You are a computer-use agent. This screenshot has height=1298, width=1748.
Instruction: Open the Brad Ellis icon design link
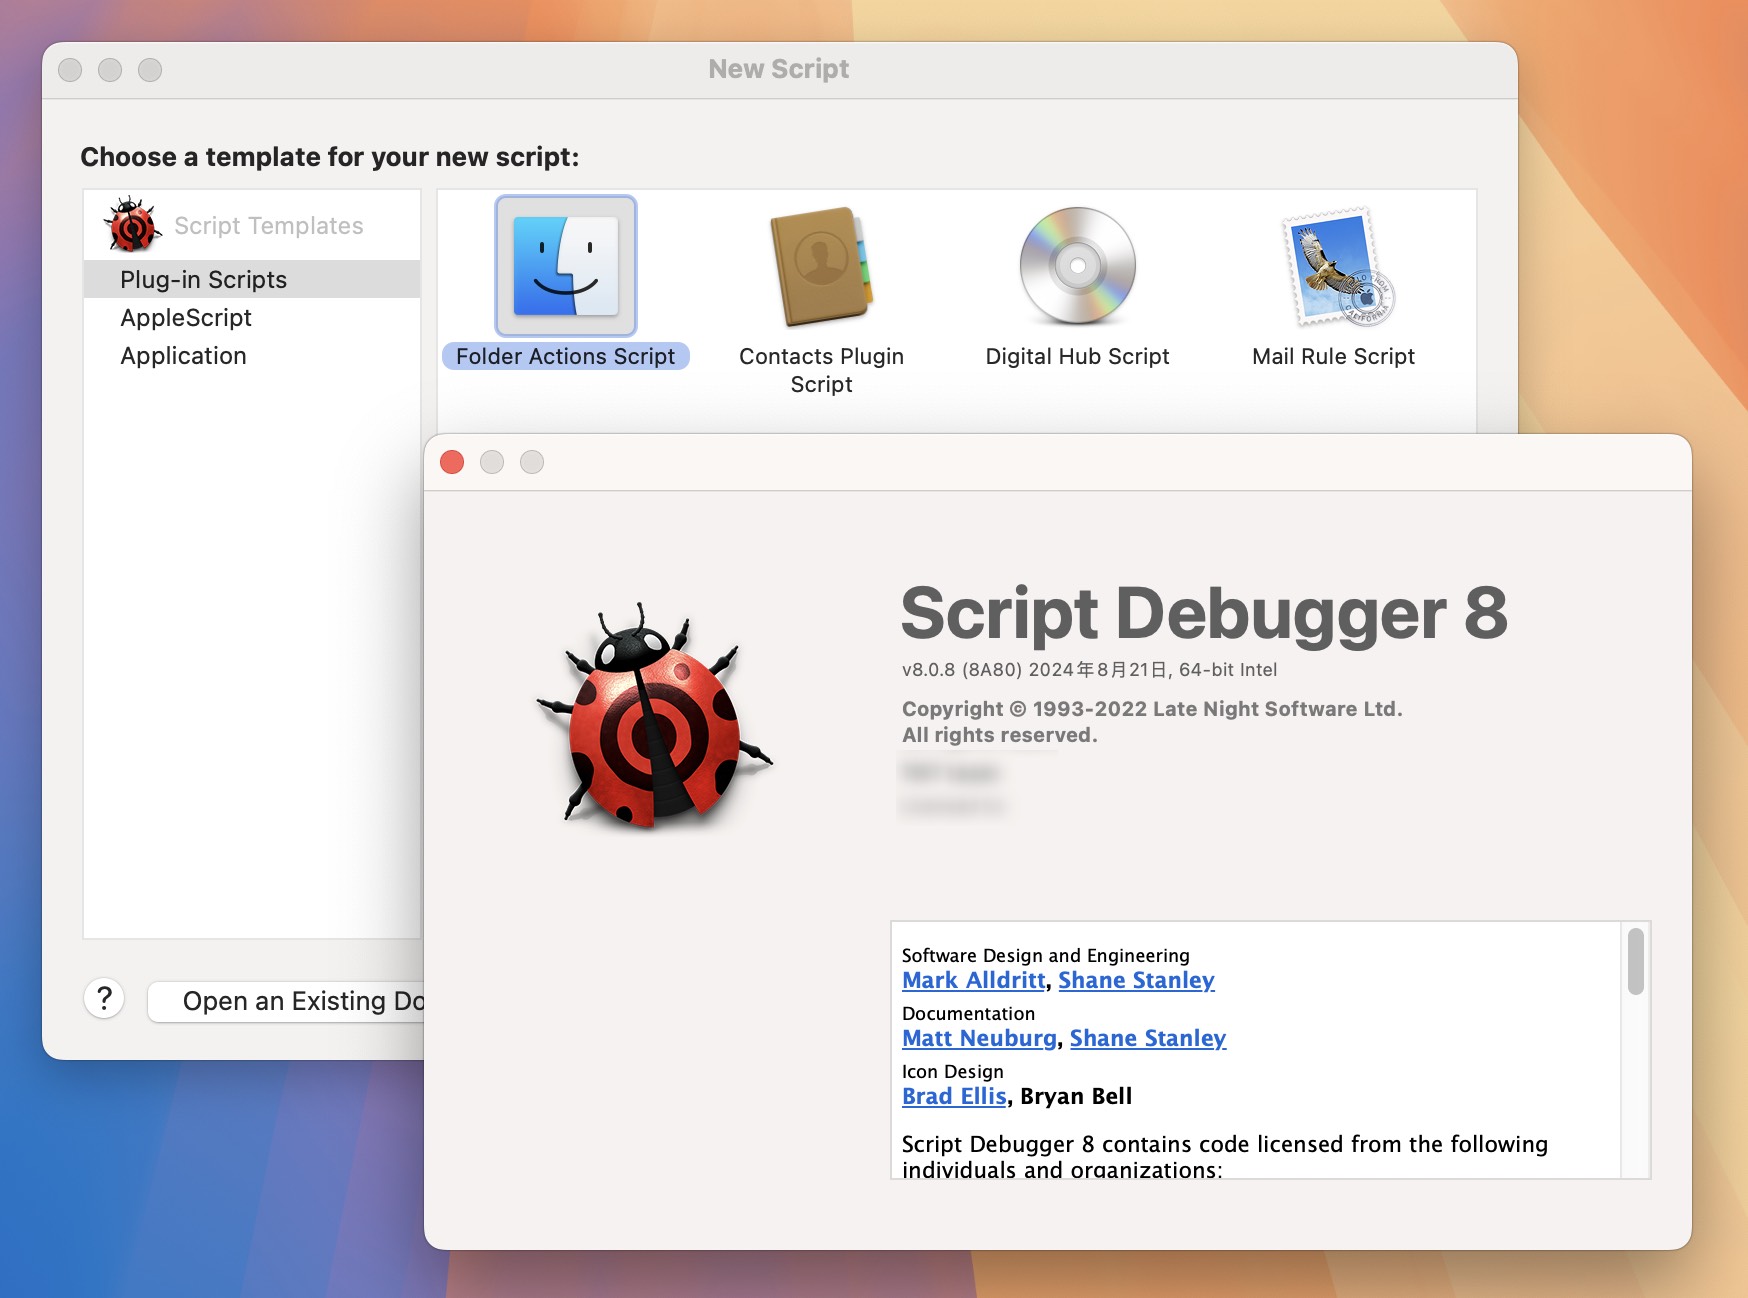pos(953,1096)
